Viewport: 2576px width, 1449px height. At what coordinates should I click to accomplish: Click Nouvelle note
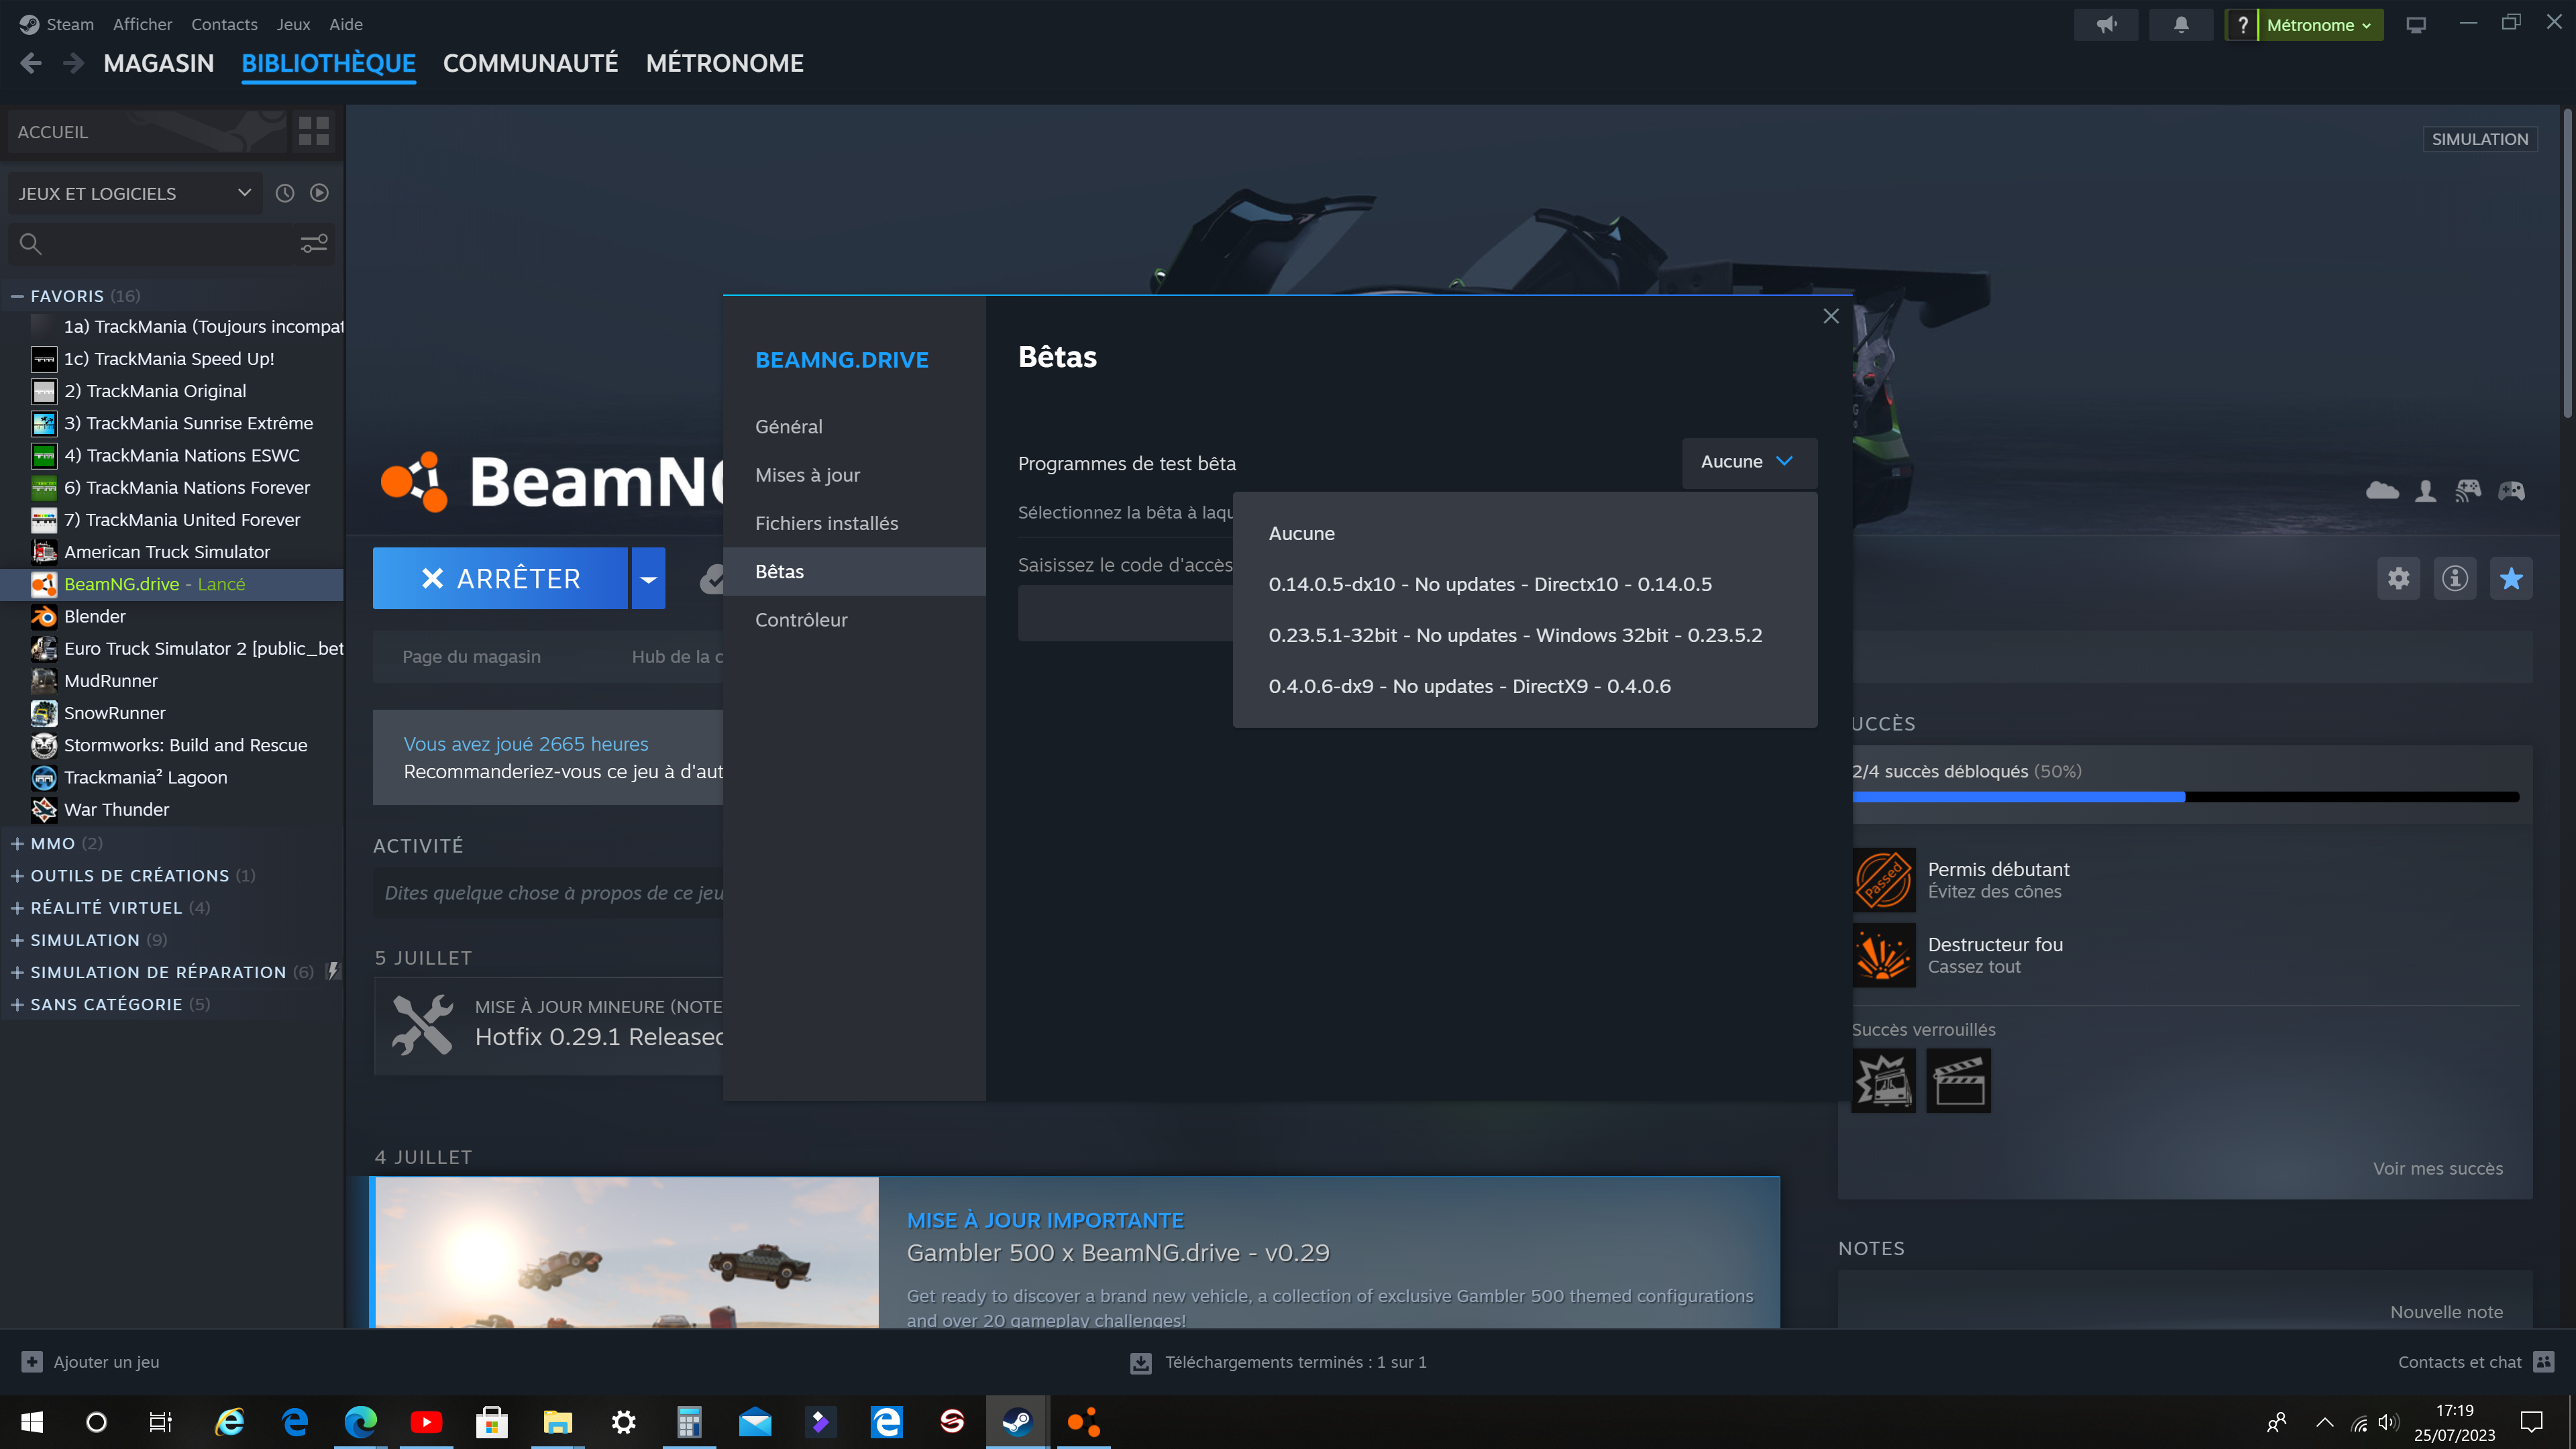tap(2446, 1312)
